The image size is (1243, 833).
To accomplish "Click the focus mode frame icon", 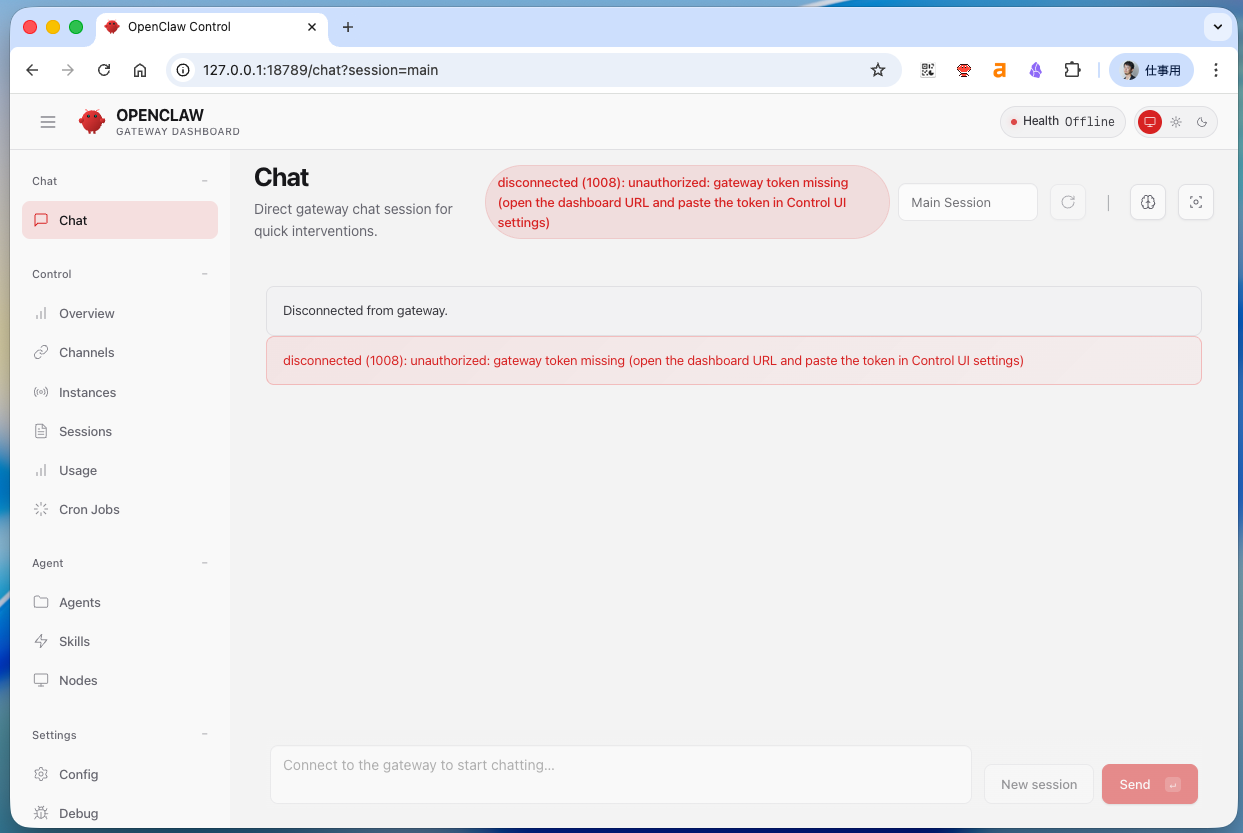I will coord(1195,202).
